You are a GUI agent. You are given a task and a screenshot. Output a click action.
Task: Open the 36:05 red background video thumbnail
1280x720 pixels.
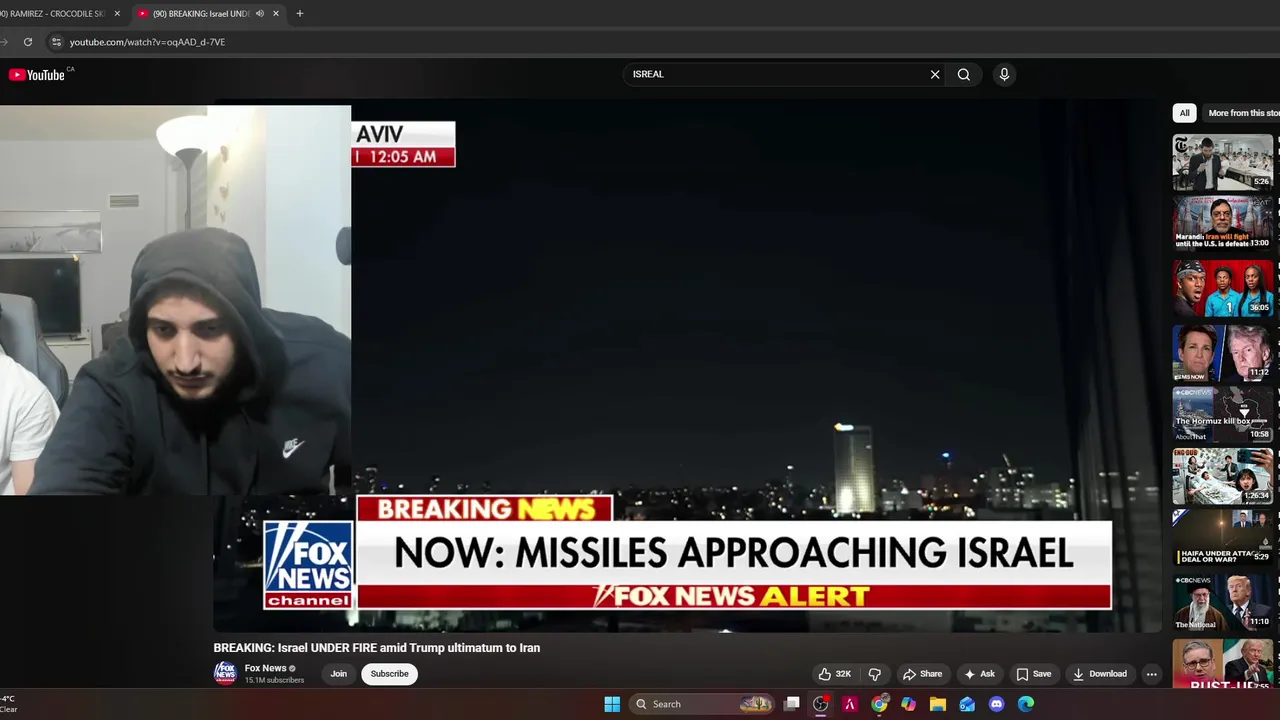point(1223,288)
